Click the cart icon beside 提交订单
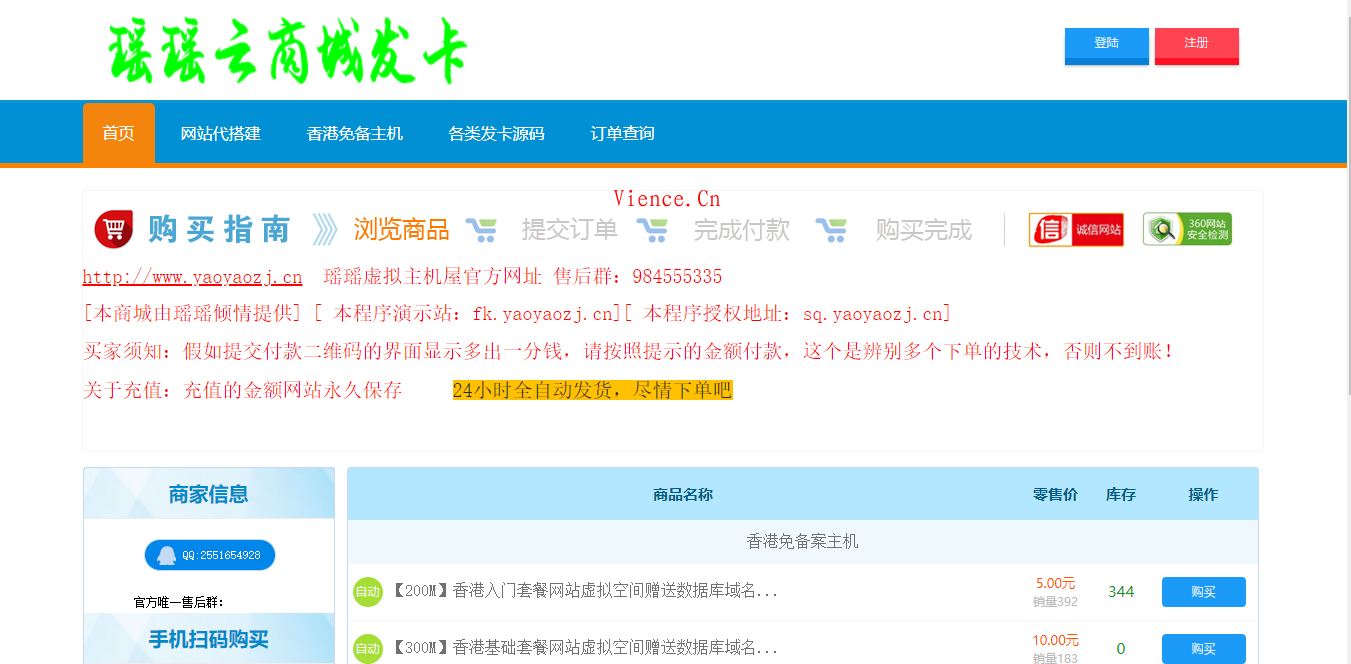1351x664 pixels. pos(656,229)
